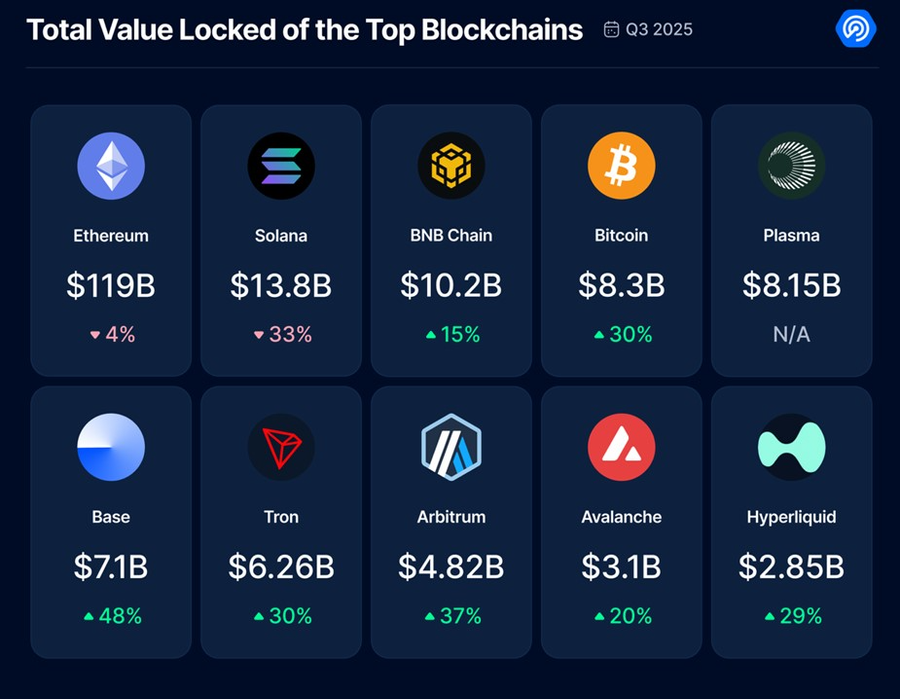Click the Ethereum diamond logo icon
The image size is (900, 699).
pyautogui.click(x=111, y=166)
